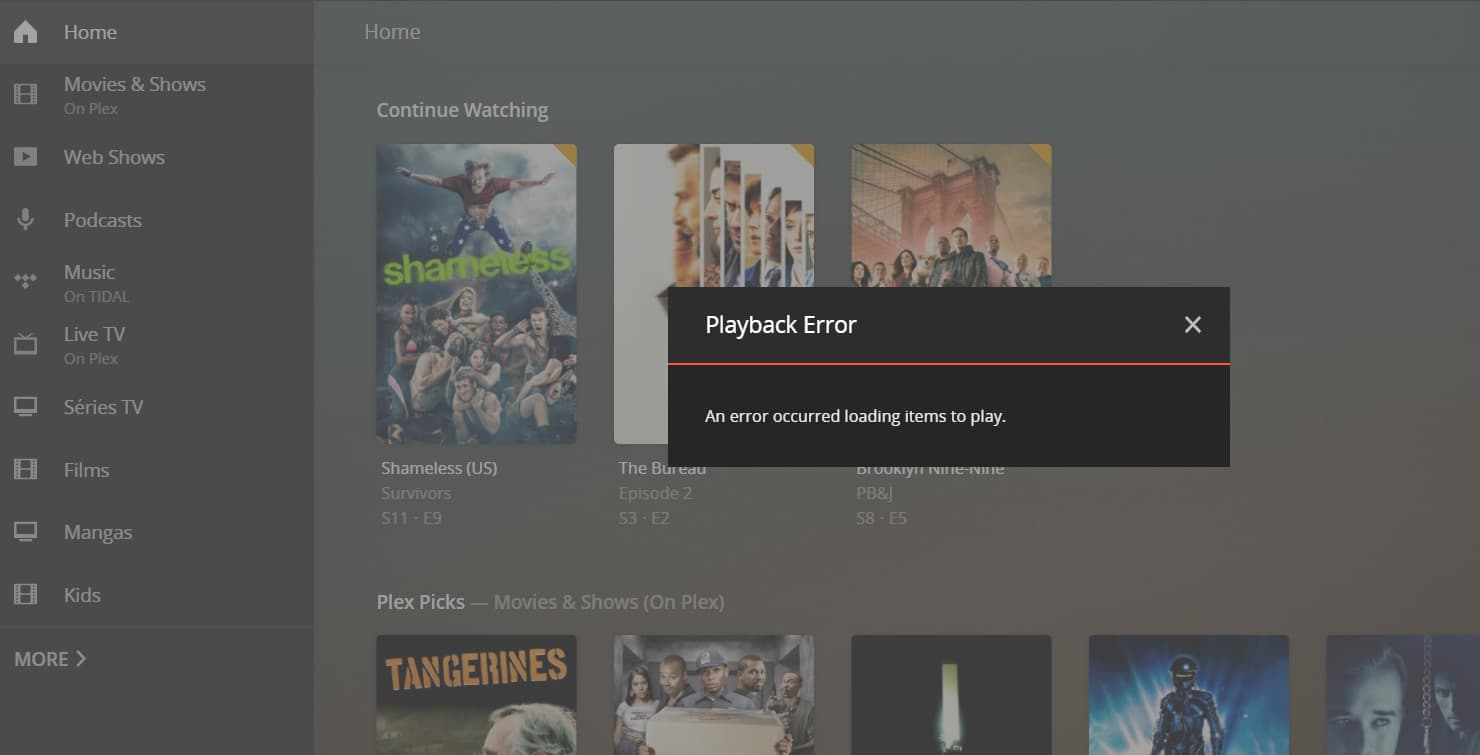
Task: Open Live TV on Plex
Action: 157,345
